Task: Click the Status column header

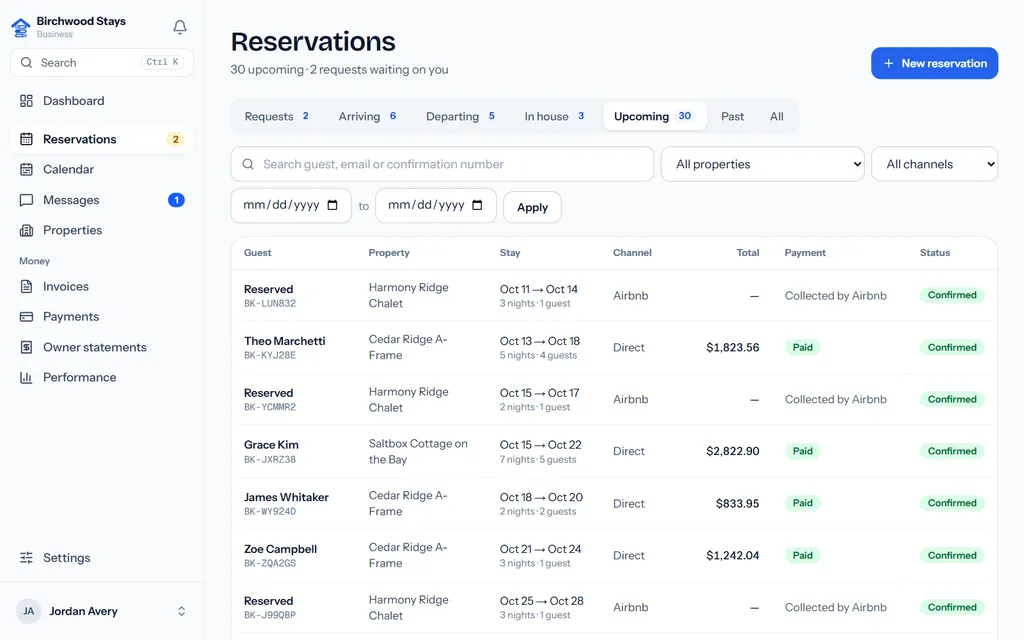Action: tap(935, 253)
